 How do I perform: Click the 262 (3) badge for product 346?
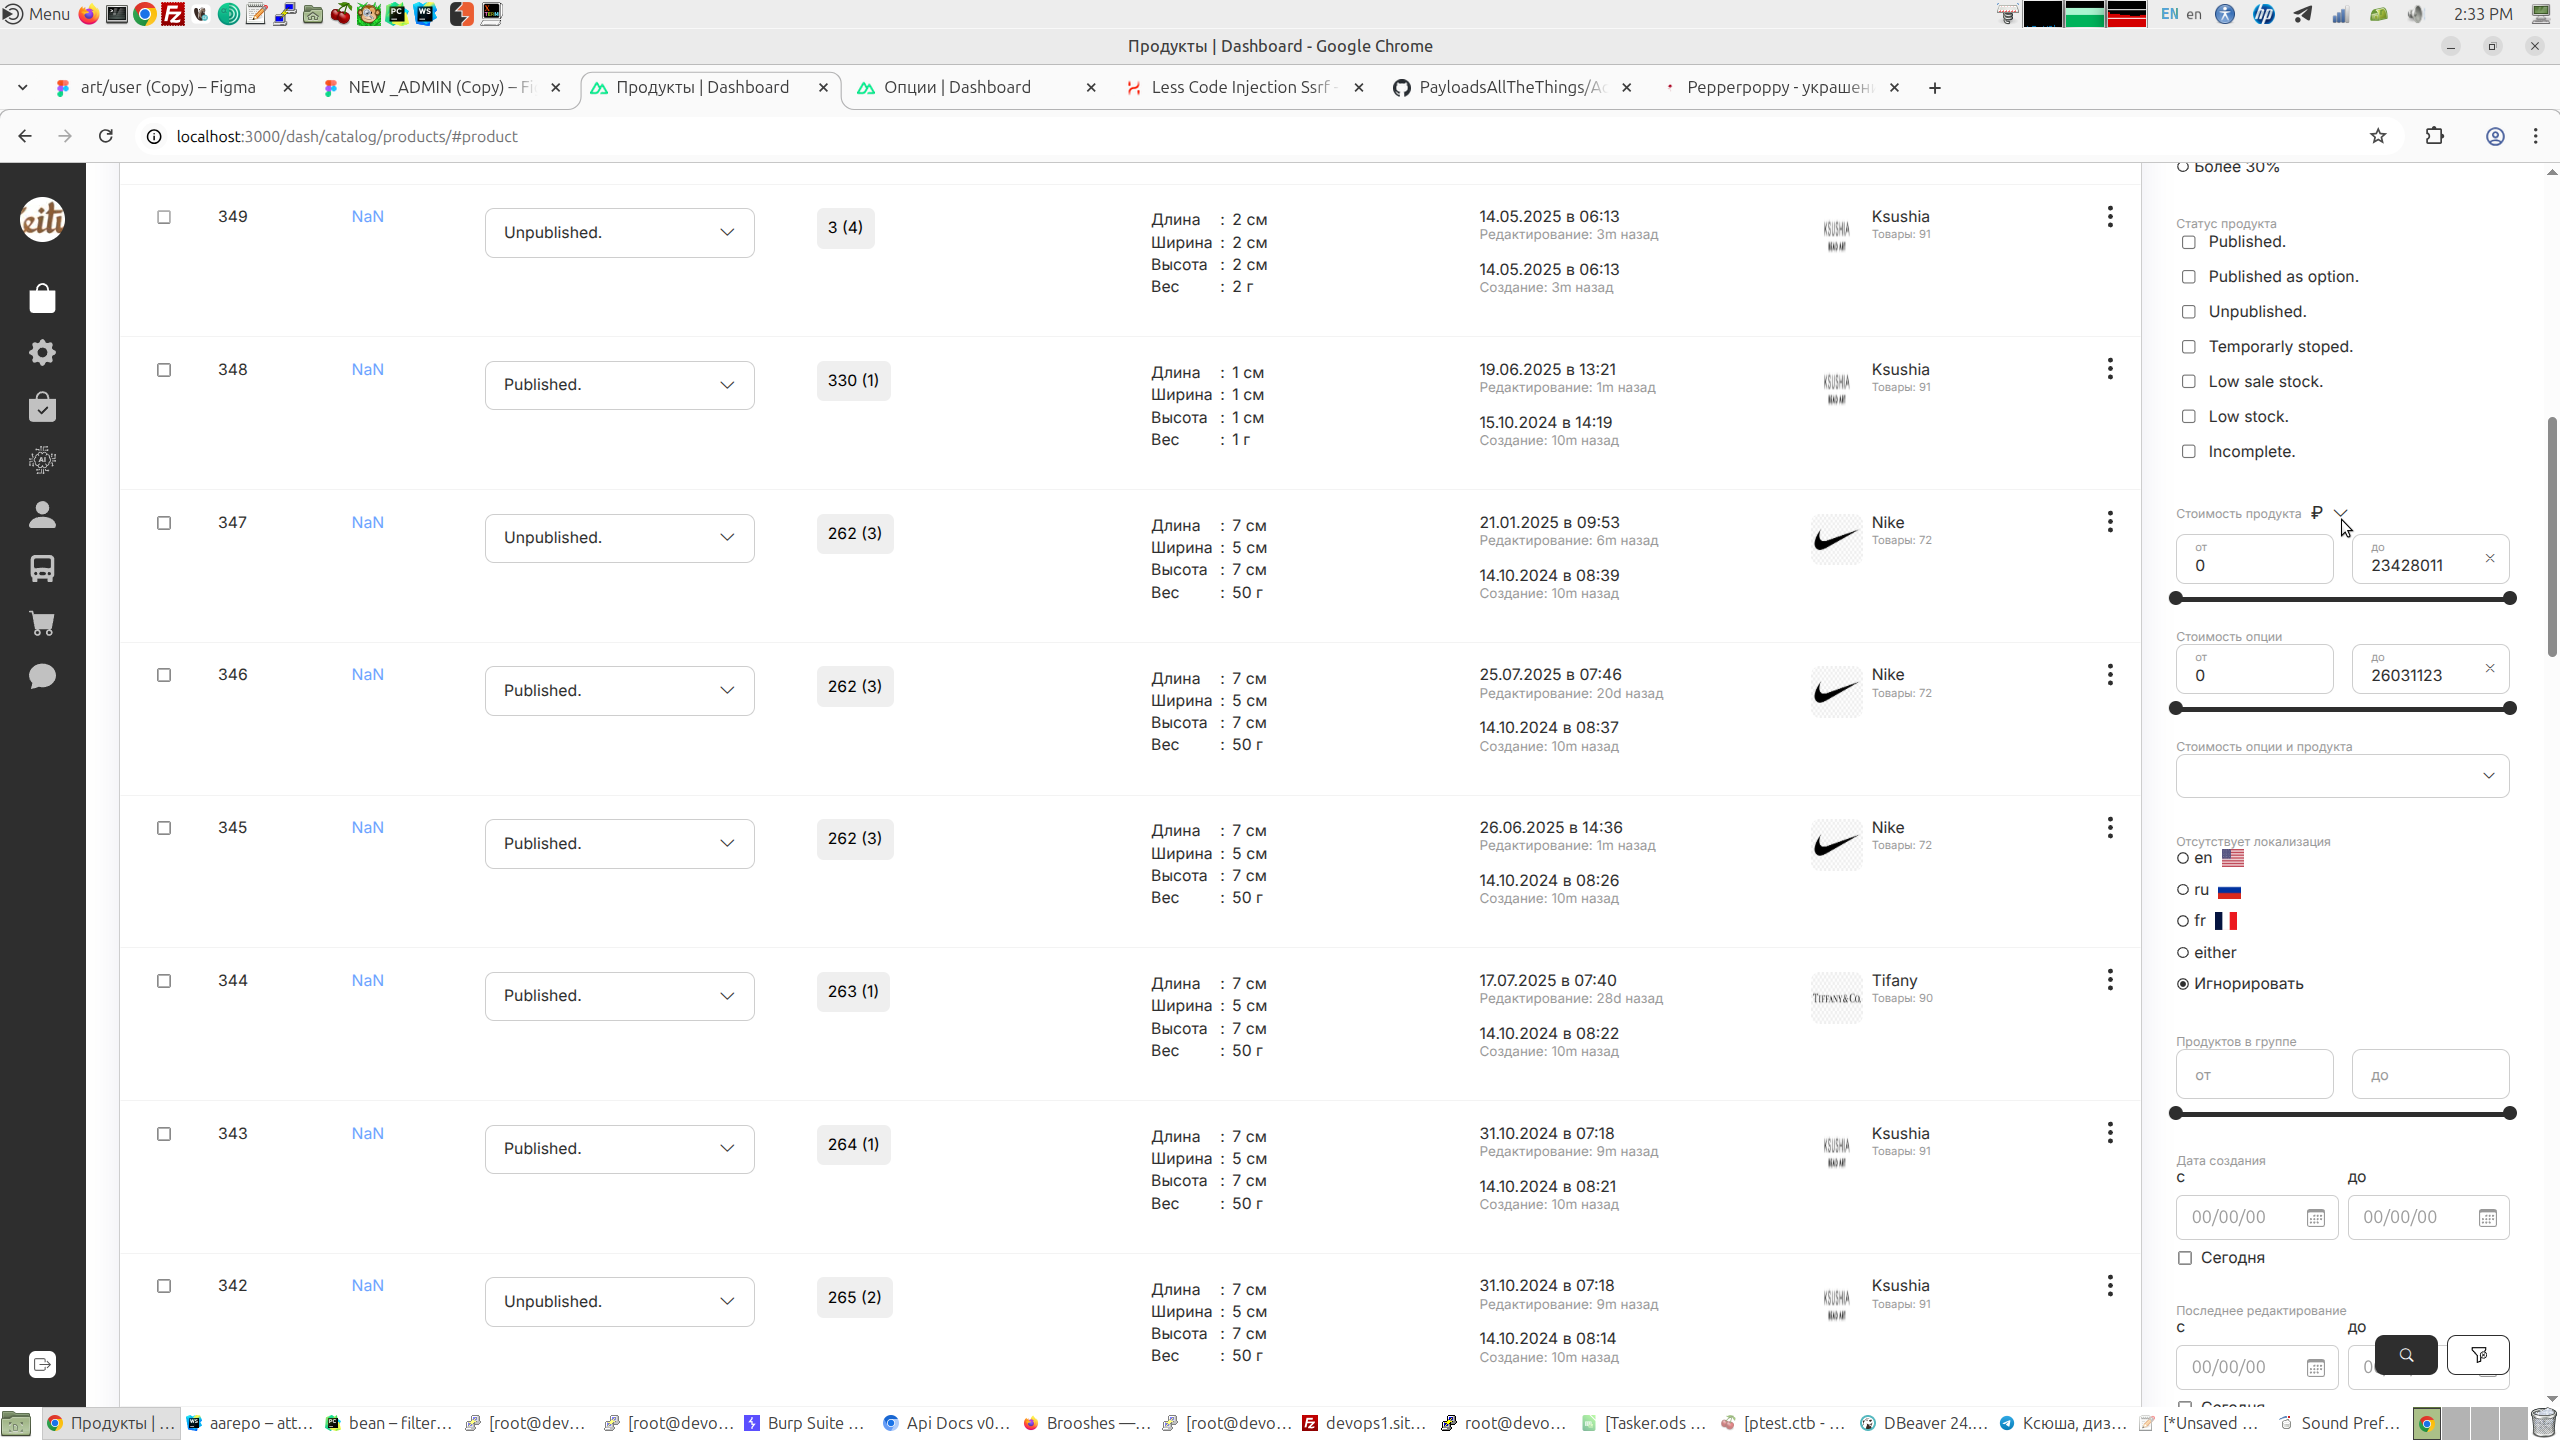coord(854,686)
